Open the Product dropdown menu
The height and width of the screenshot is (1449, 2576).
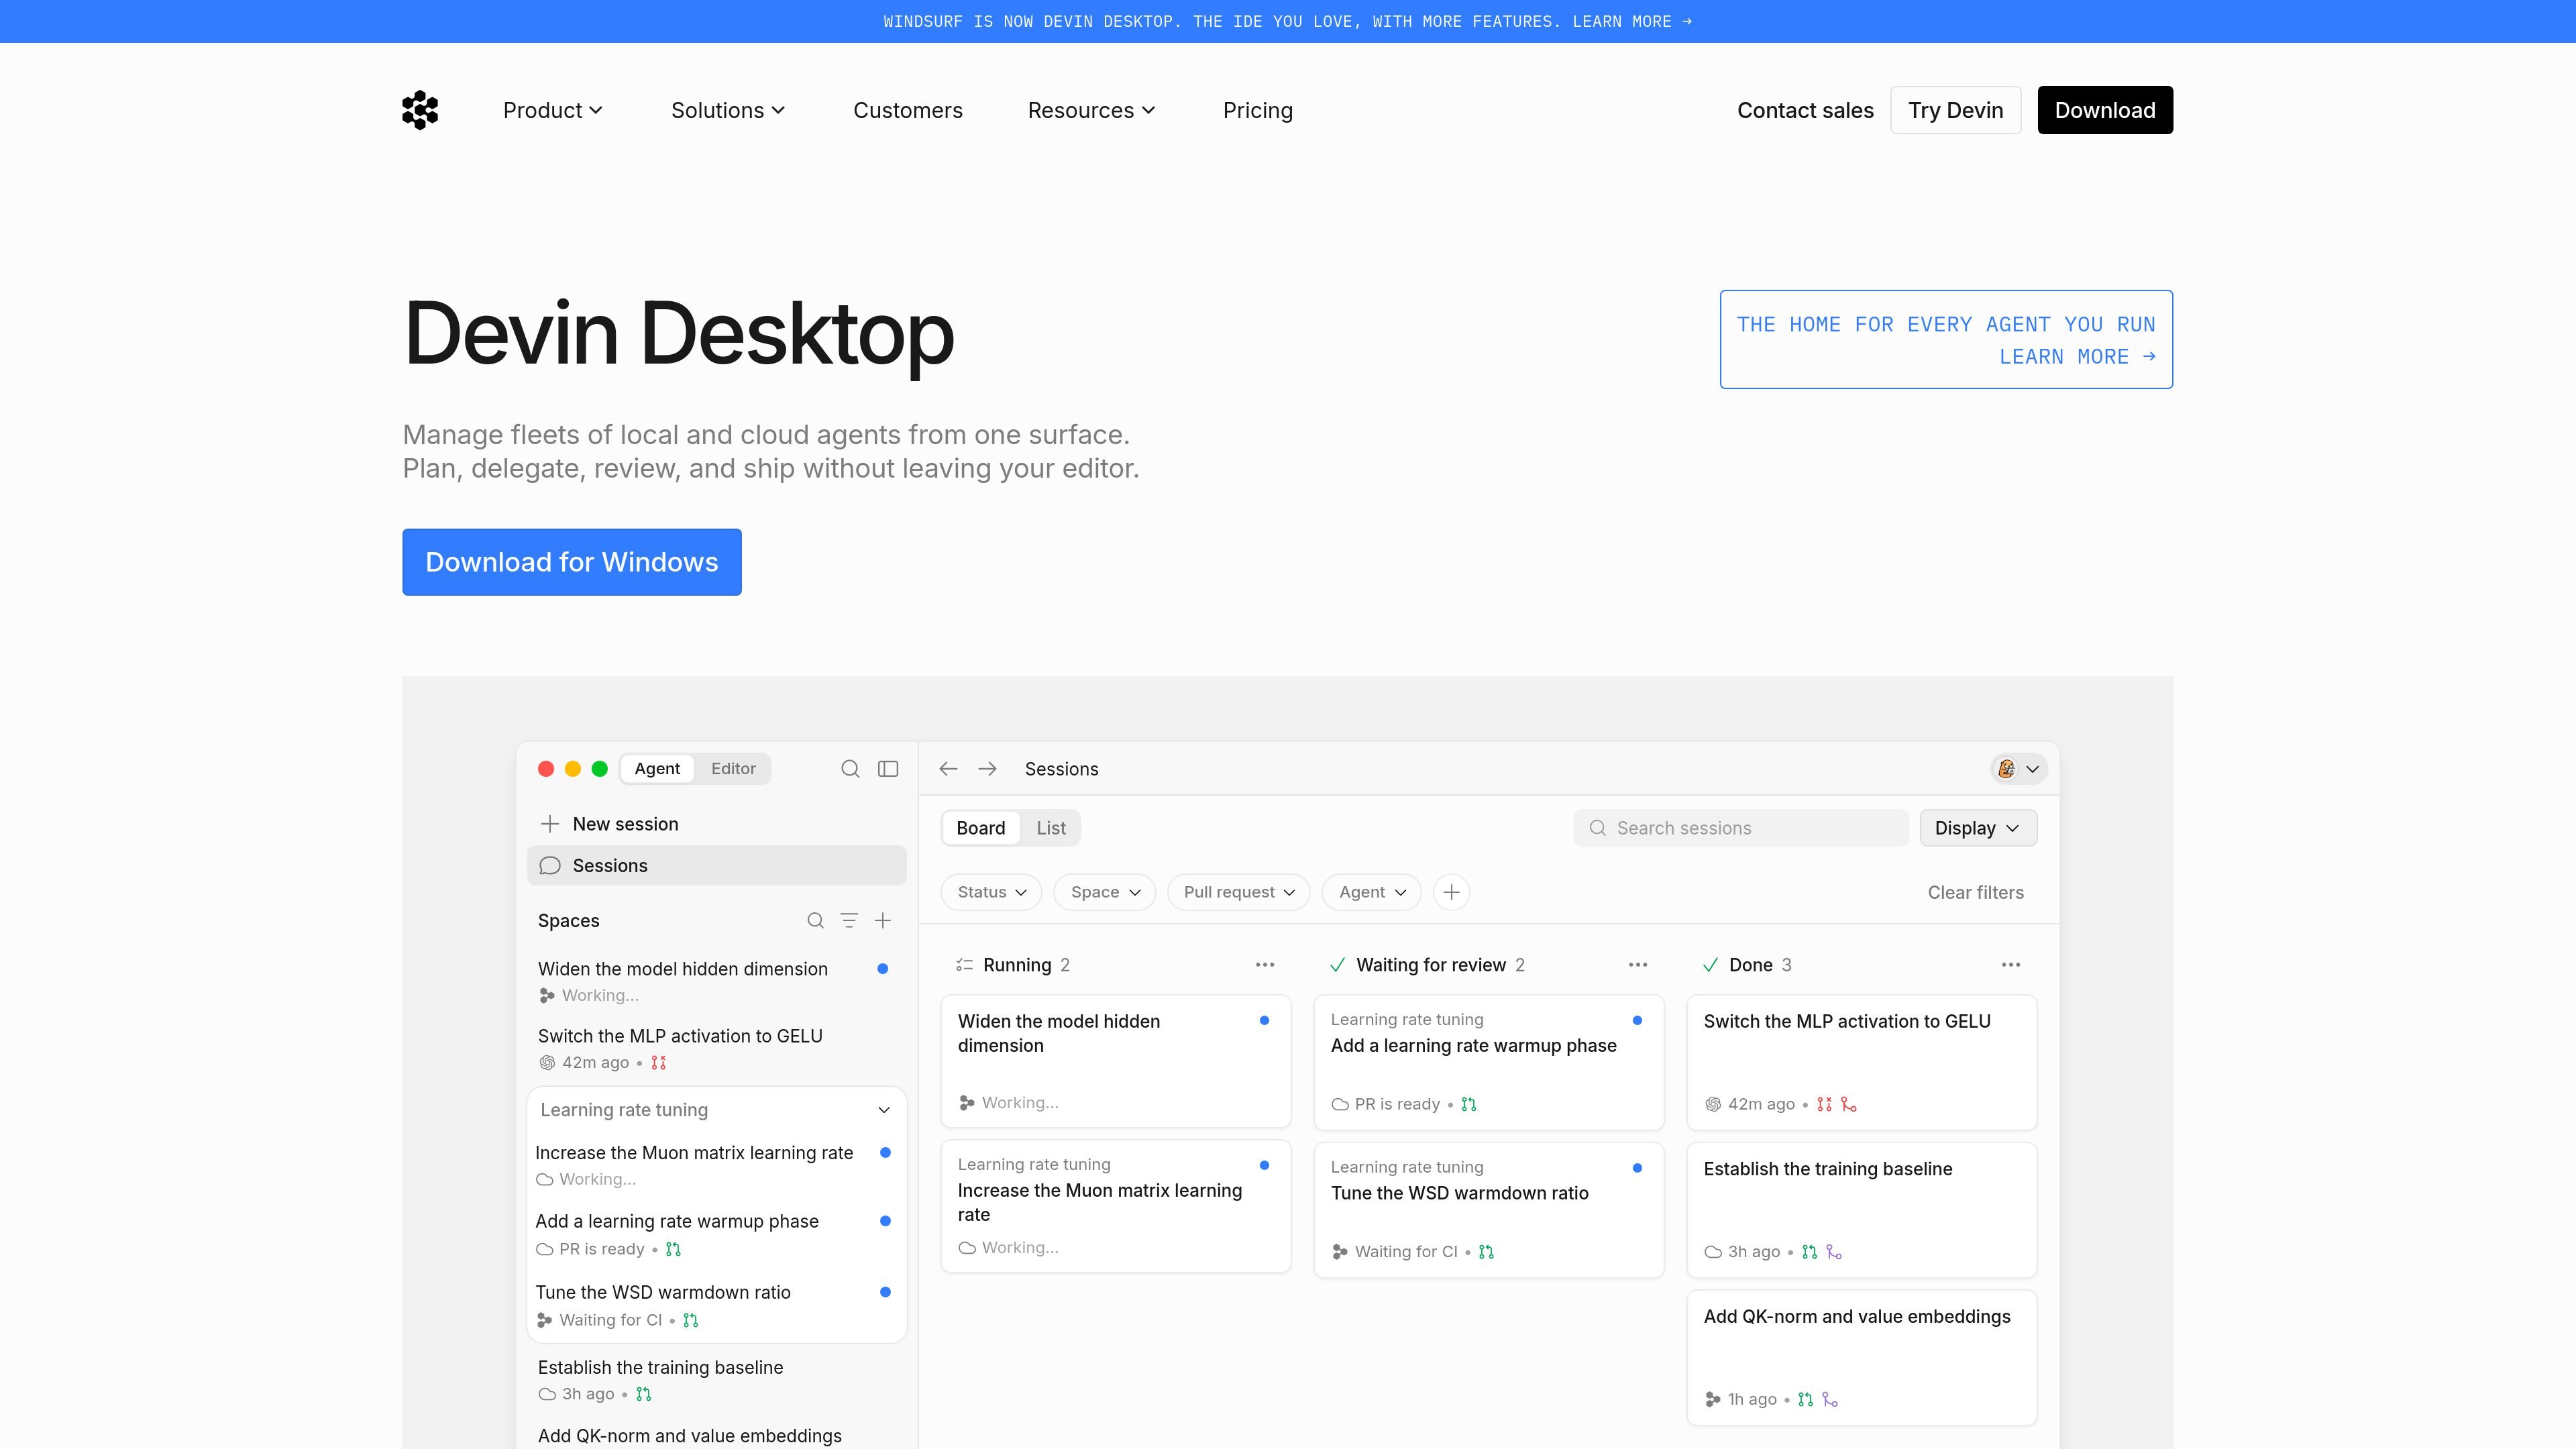pos(553,110)
